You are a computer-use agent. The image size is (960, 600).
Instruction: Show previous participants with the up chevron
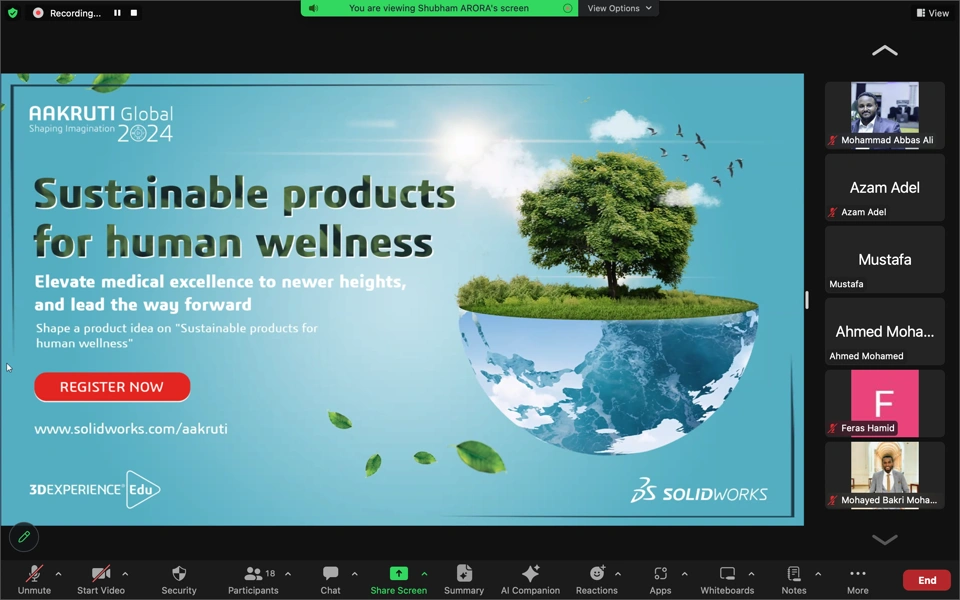[x=885, y=51]
